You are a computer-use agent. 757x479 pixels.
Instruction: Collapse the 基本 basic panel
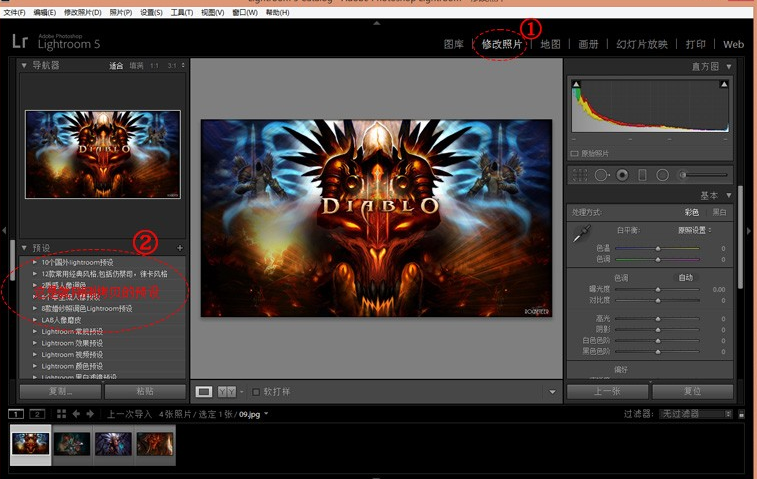pyautogui.click(x=729, y=196)
